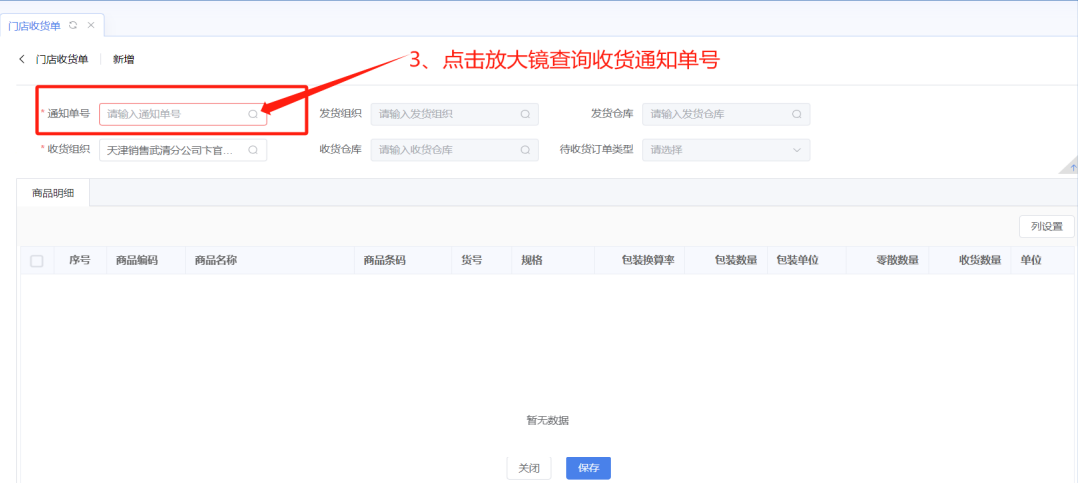
Task: Collapse form using the up arrow at right edge
Action: (1072, 167)
